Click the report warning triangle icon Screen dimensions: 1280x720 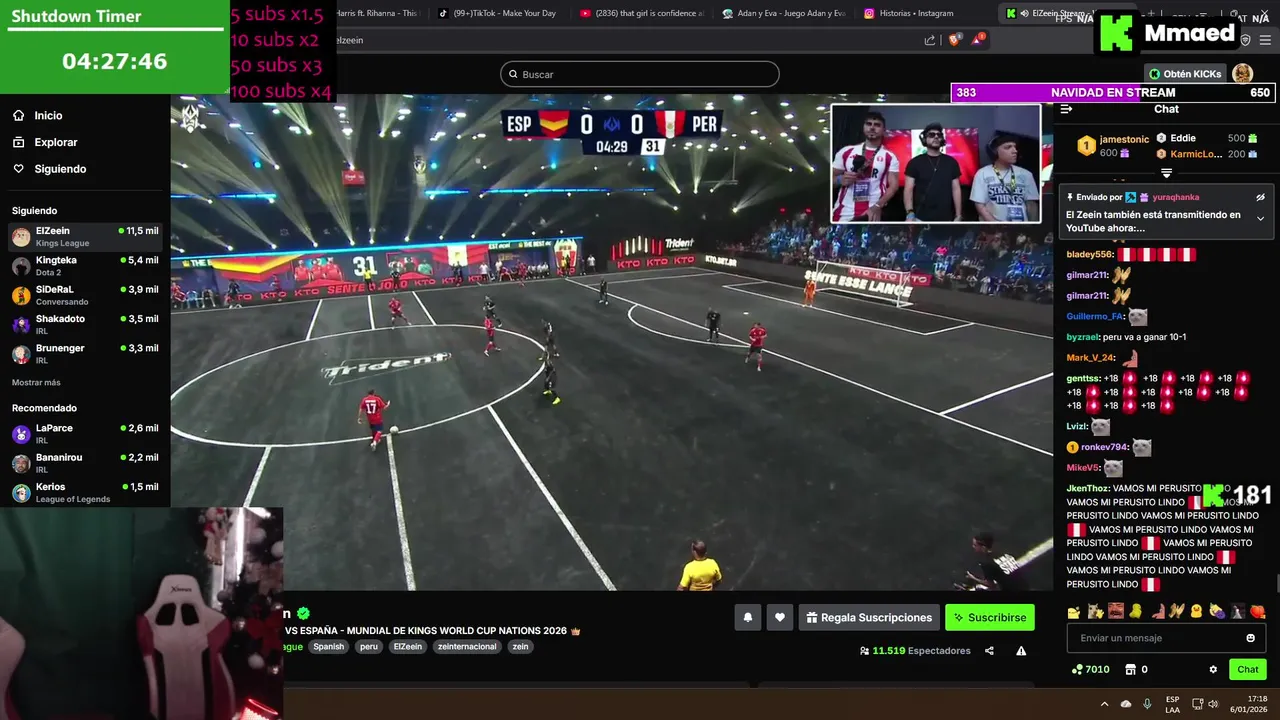[1021, 651]
